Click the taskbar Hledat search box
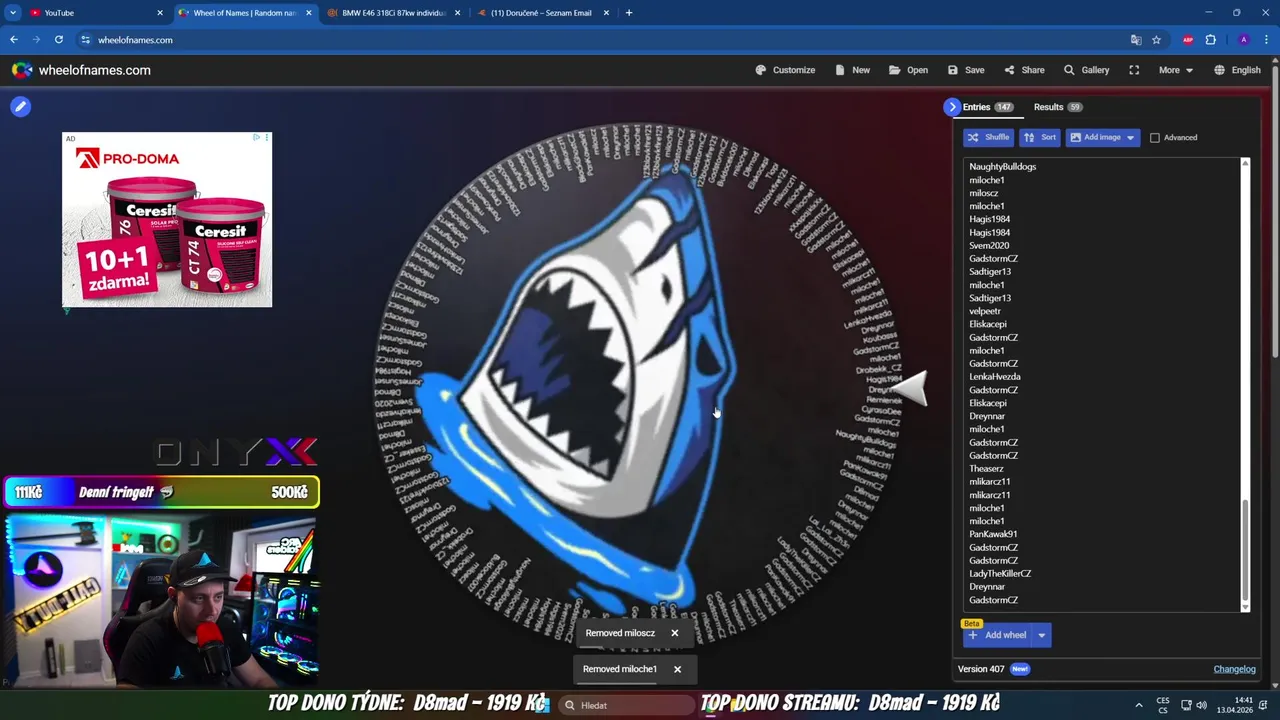The width and height of the screenshot is (1280, 720). click(625, 705)
